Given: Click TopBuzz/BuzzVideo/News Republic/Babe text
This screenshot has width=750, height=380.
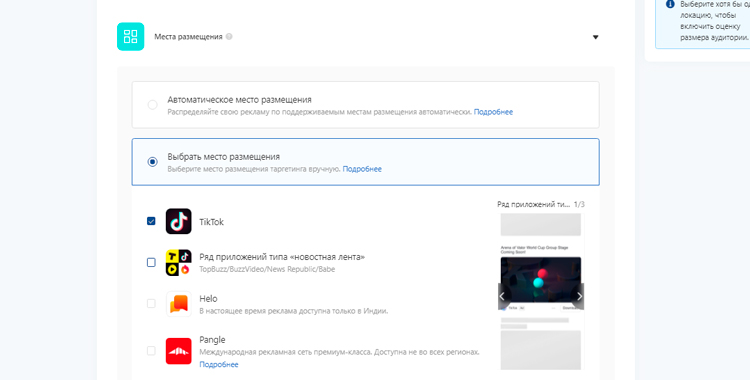Looking at the screenshot, I should point(267,269).
